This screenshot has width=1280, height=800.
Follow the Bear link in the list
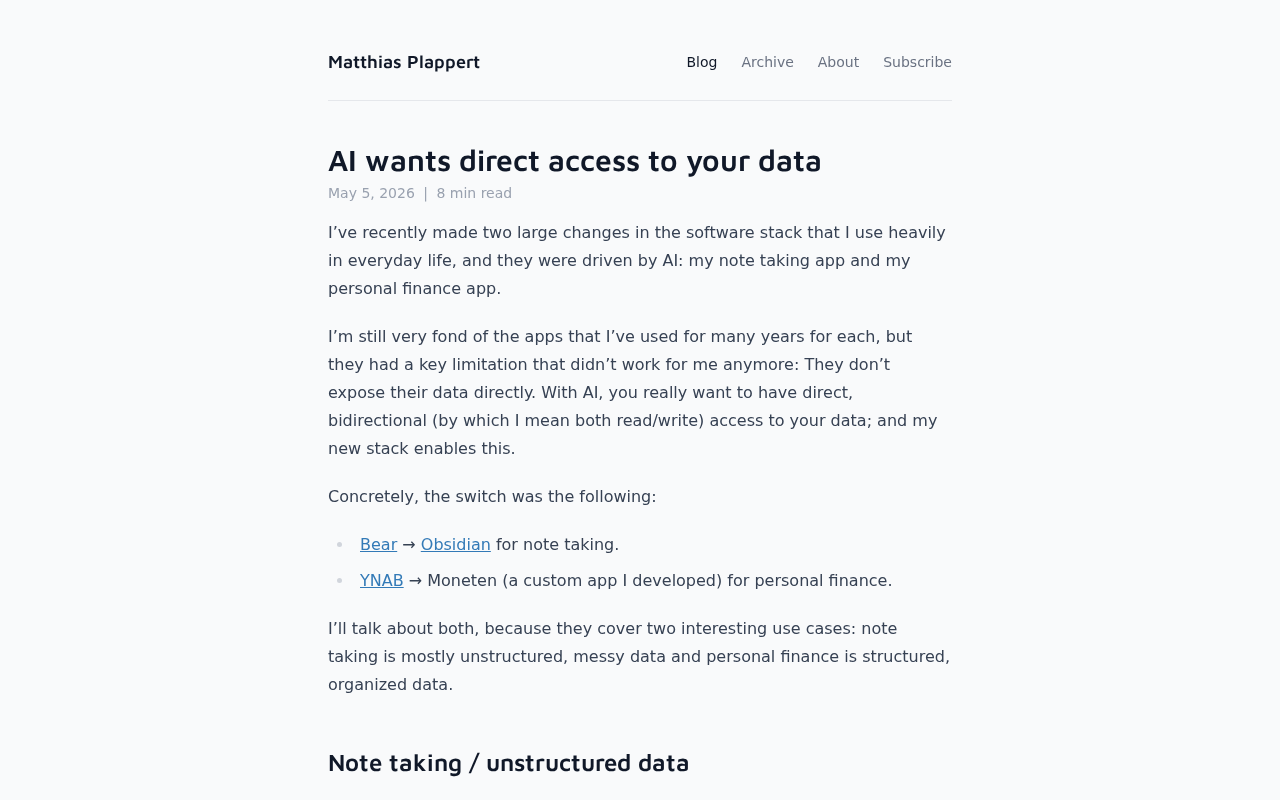pyautogui.click(x=378, y=544)
